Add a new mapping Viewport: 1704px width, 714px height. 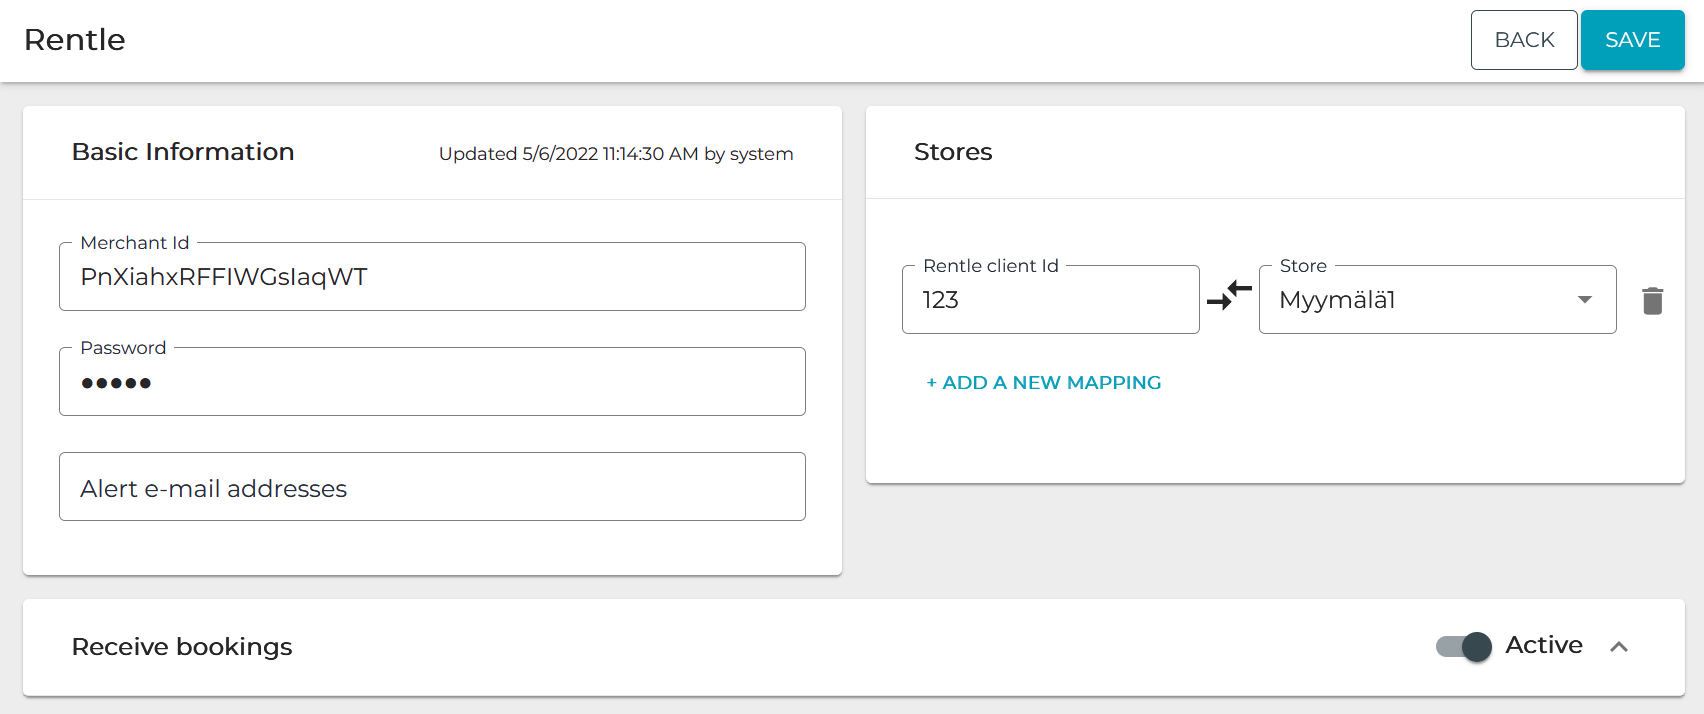(1043, 383)
